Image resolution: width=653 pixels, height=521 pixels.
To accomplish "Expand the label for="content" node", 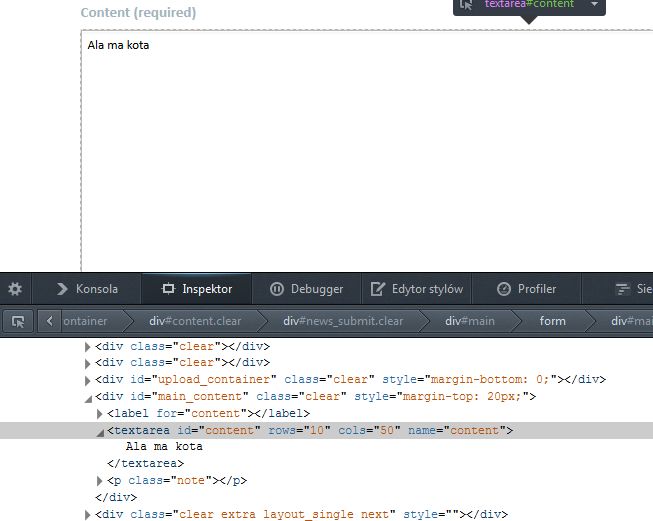I will (99, 414).
